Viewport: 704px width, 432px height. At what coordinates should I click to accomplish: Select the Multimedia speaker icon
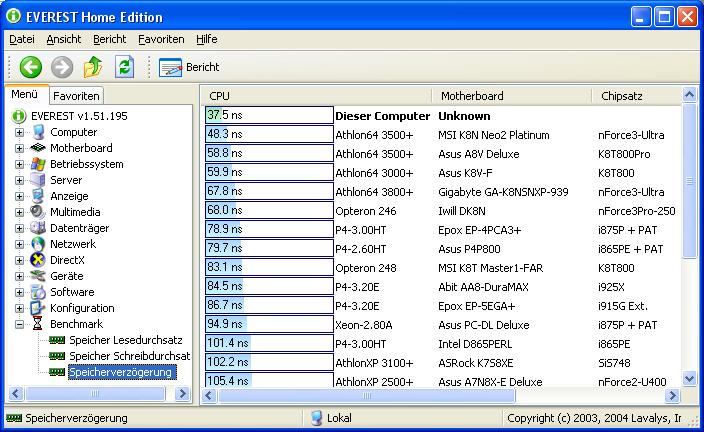tap(38, 212)
